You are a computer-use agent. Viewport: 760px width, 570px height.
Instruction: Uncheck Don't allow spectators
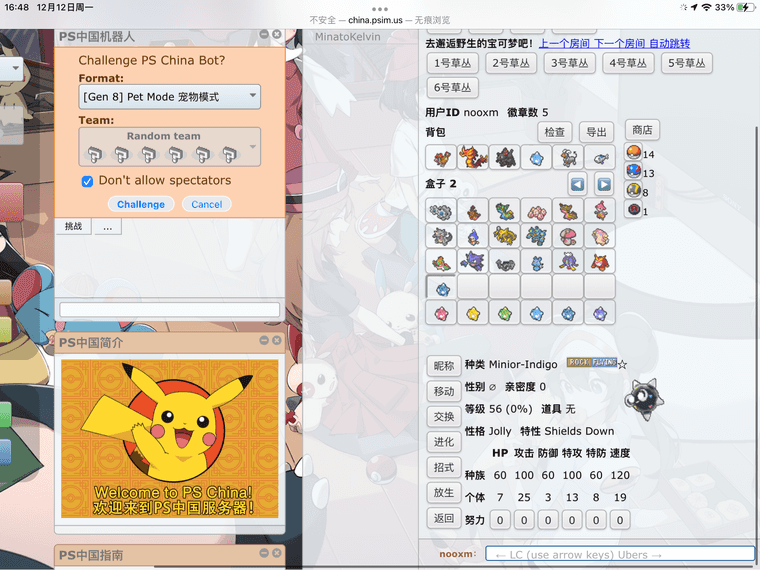click(88, 181)
